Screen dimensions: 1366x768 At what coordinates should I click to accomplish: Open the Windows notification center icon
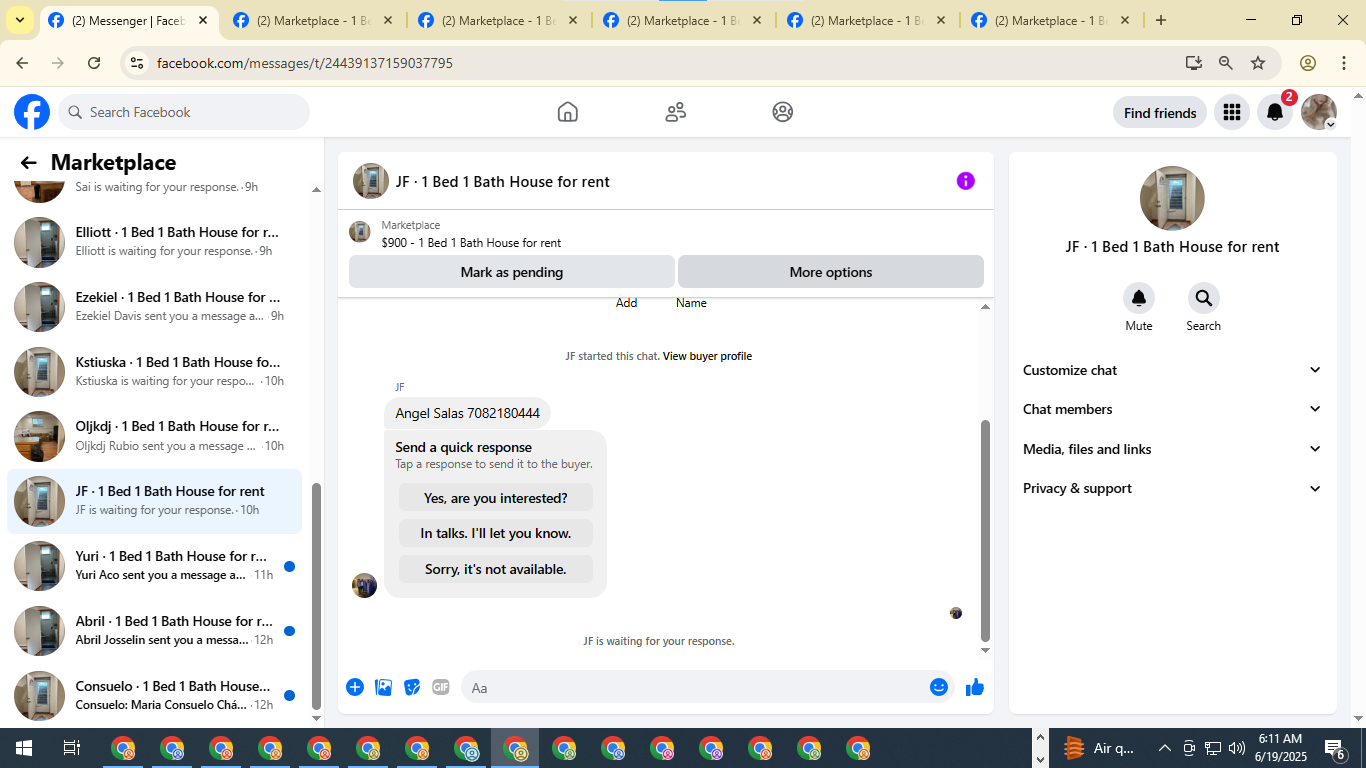tap(1335, 748)
